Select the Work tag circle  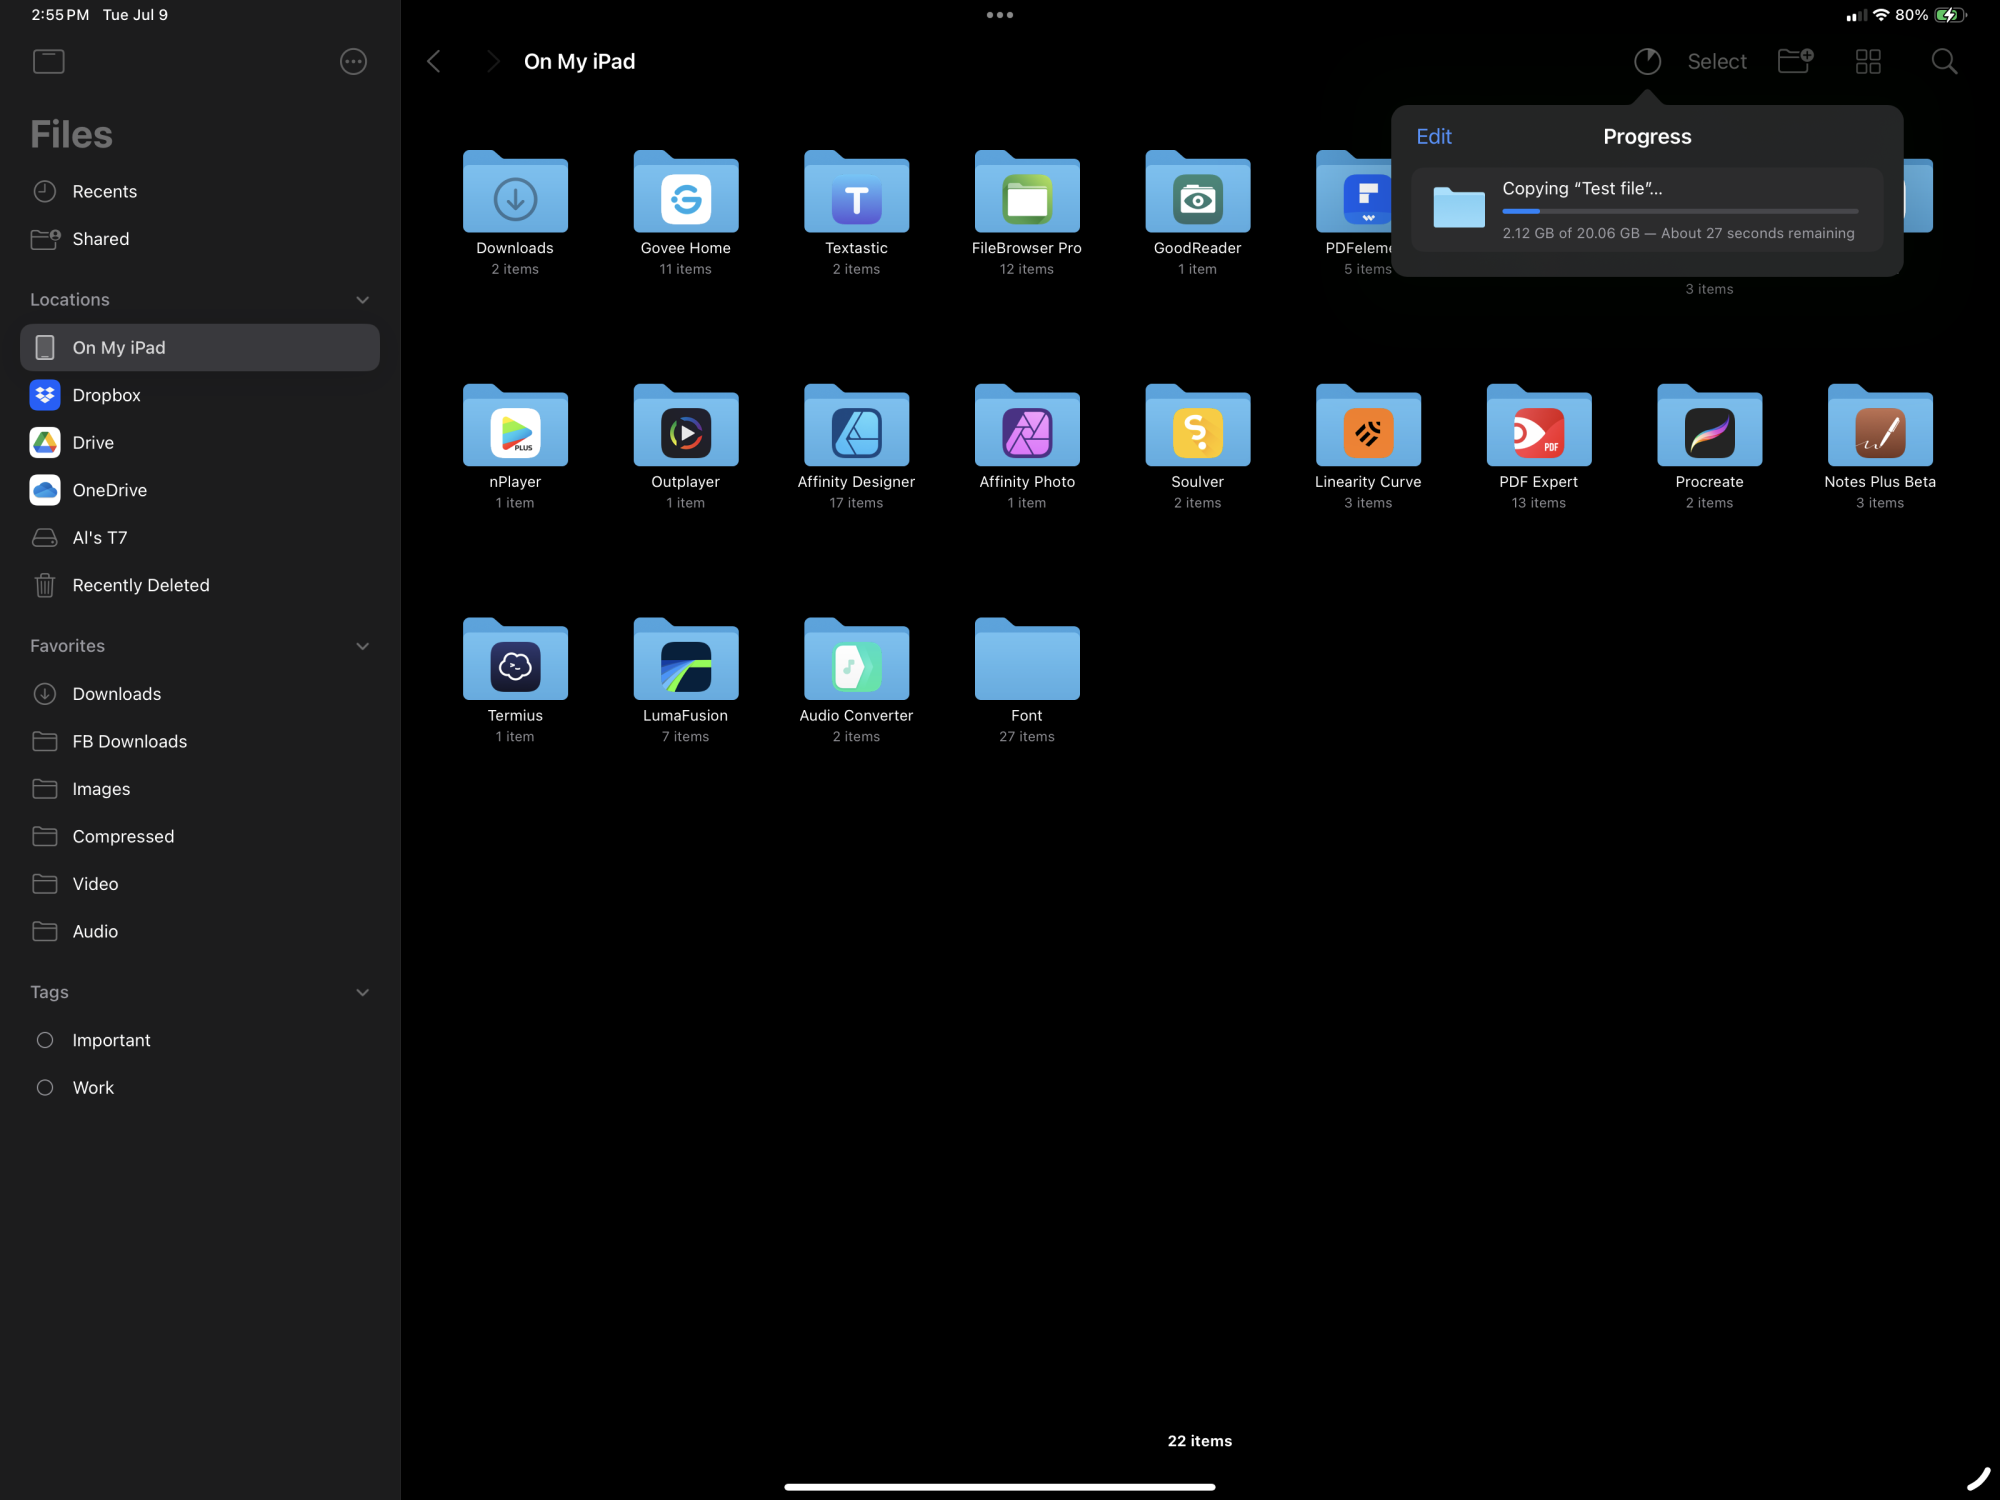[x=45, y=1087]
